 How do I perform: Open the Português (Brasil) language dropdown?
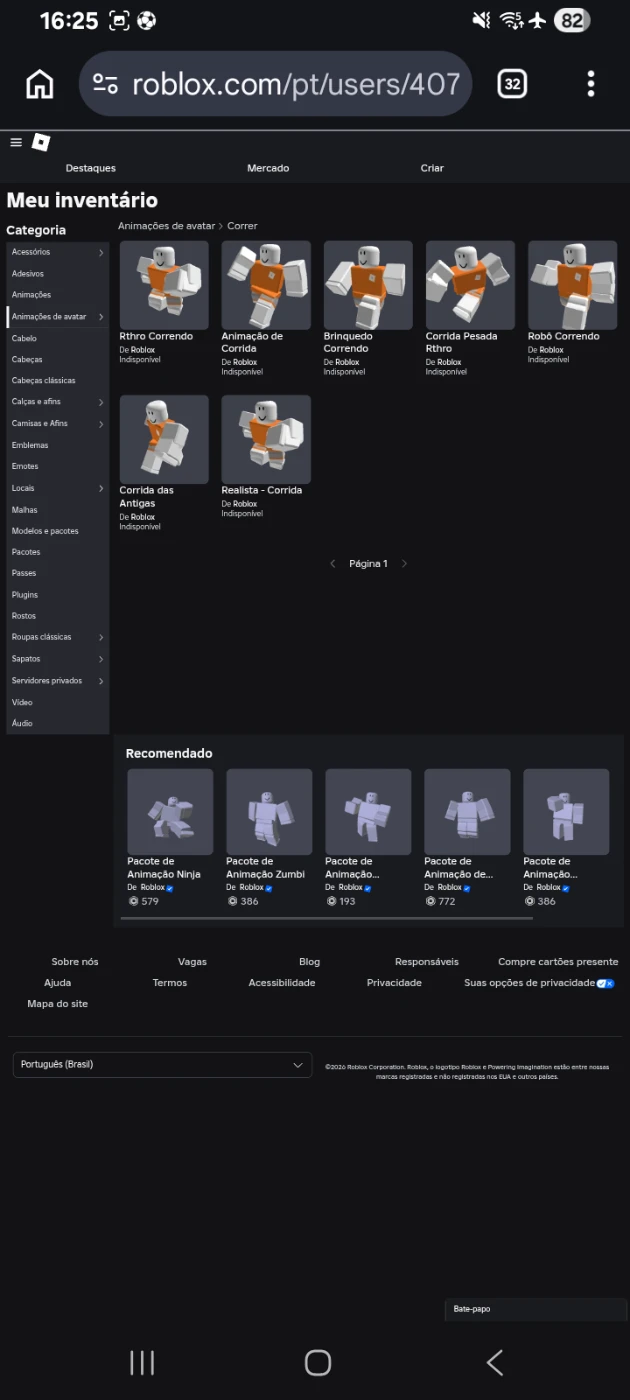tap(162, 1065)
